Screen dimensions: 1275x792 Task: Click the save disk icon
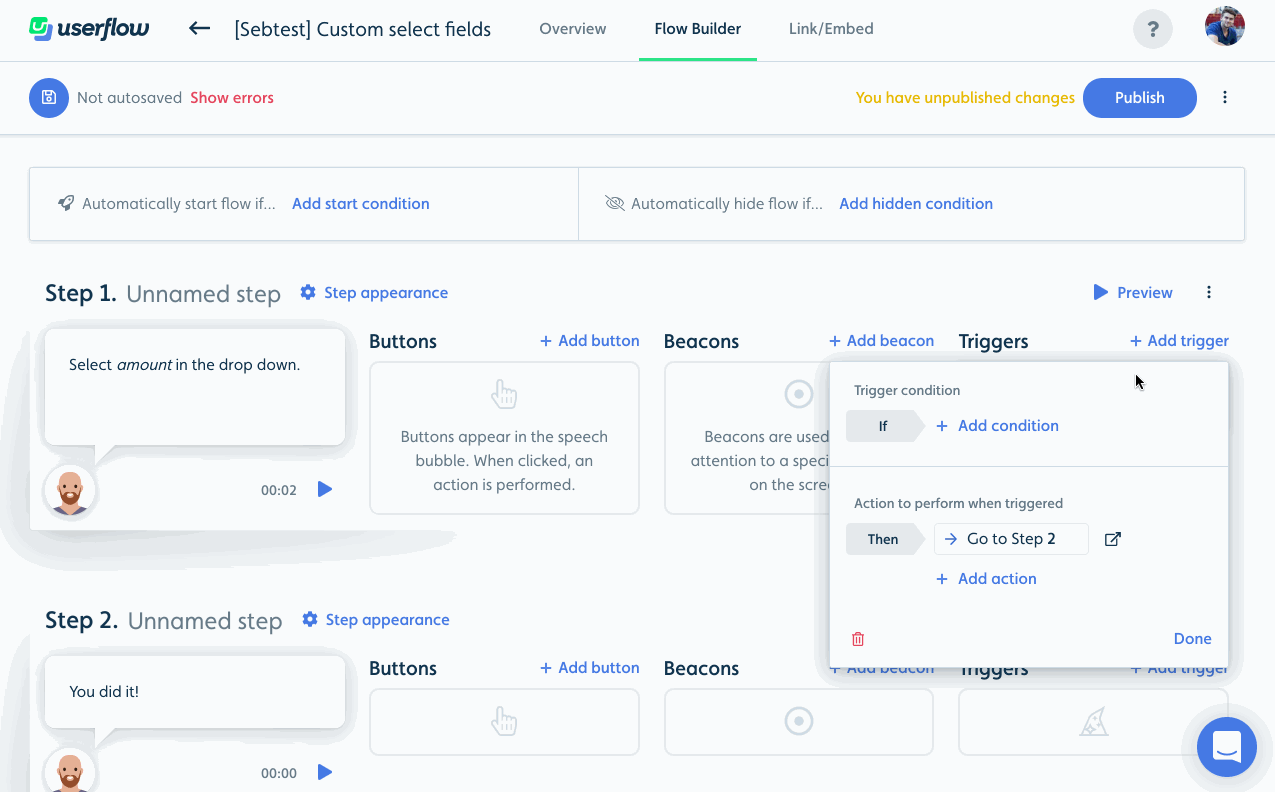(49, 98)
